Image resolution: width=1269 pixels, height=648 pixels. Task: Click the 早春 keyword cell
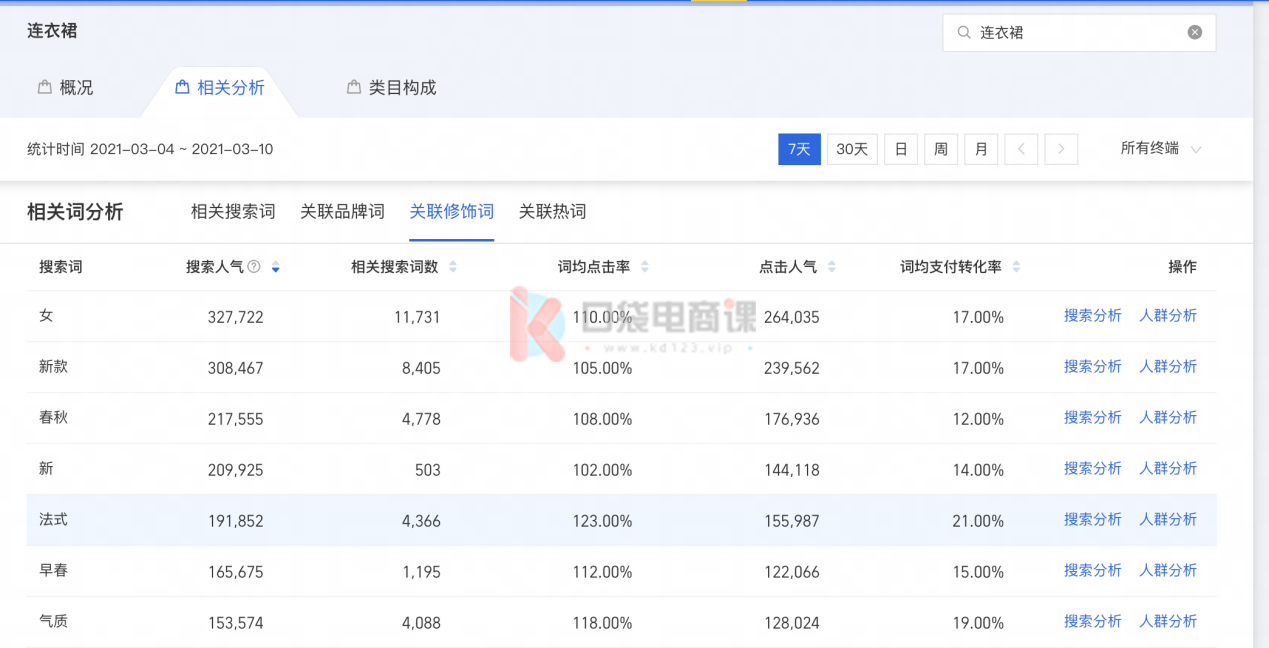point(54,571)
